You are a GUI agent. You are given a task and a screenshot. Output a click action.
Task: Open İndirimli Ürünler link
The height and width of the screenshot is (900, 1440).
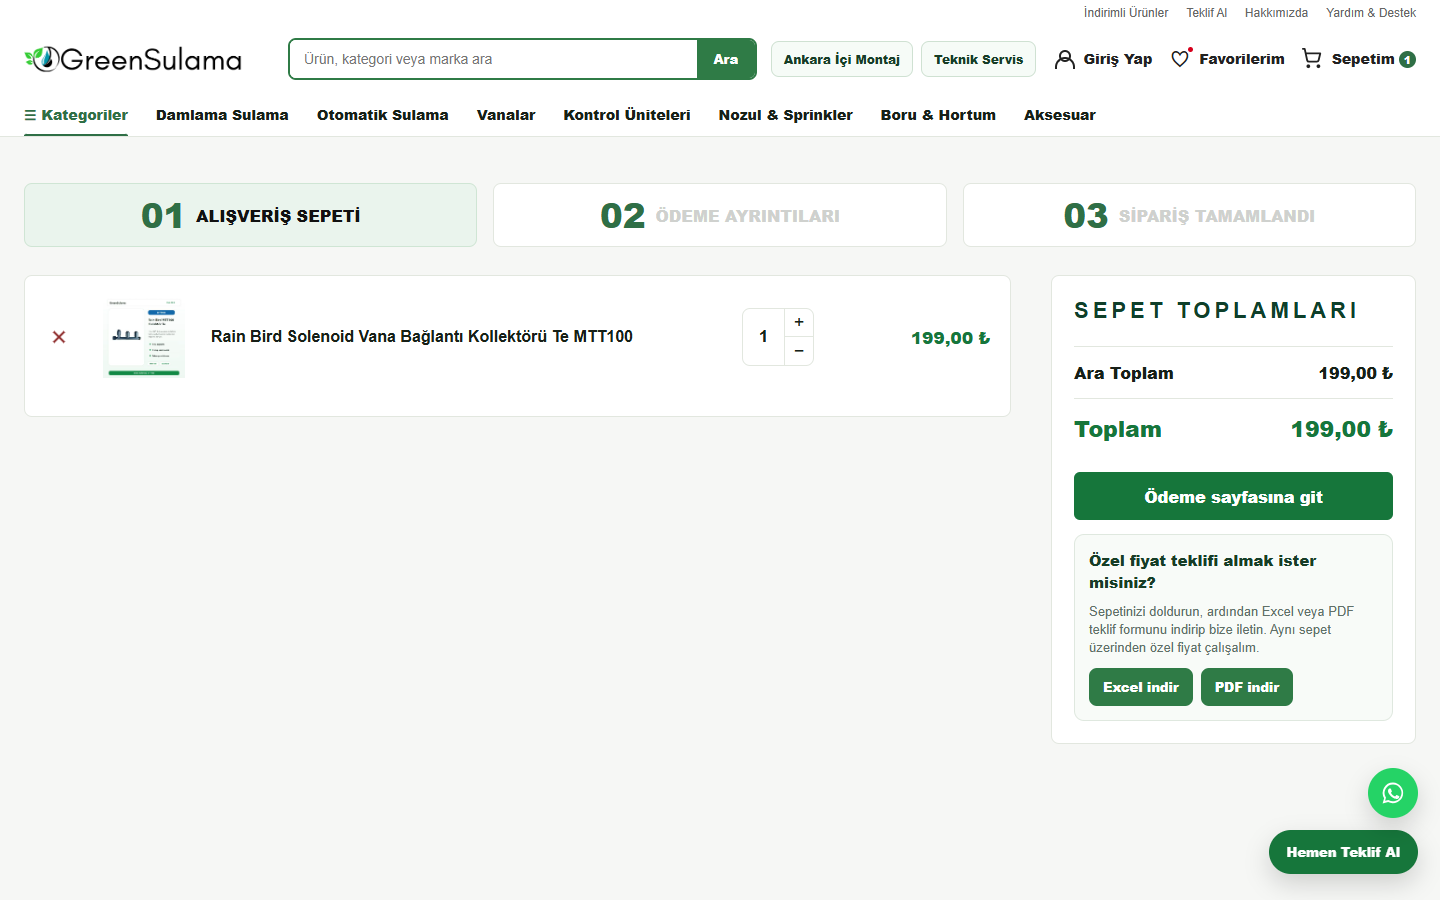[x=1126, y=13]
